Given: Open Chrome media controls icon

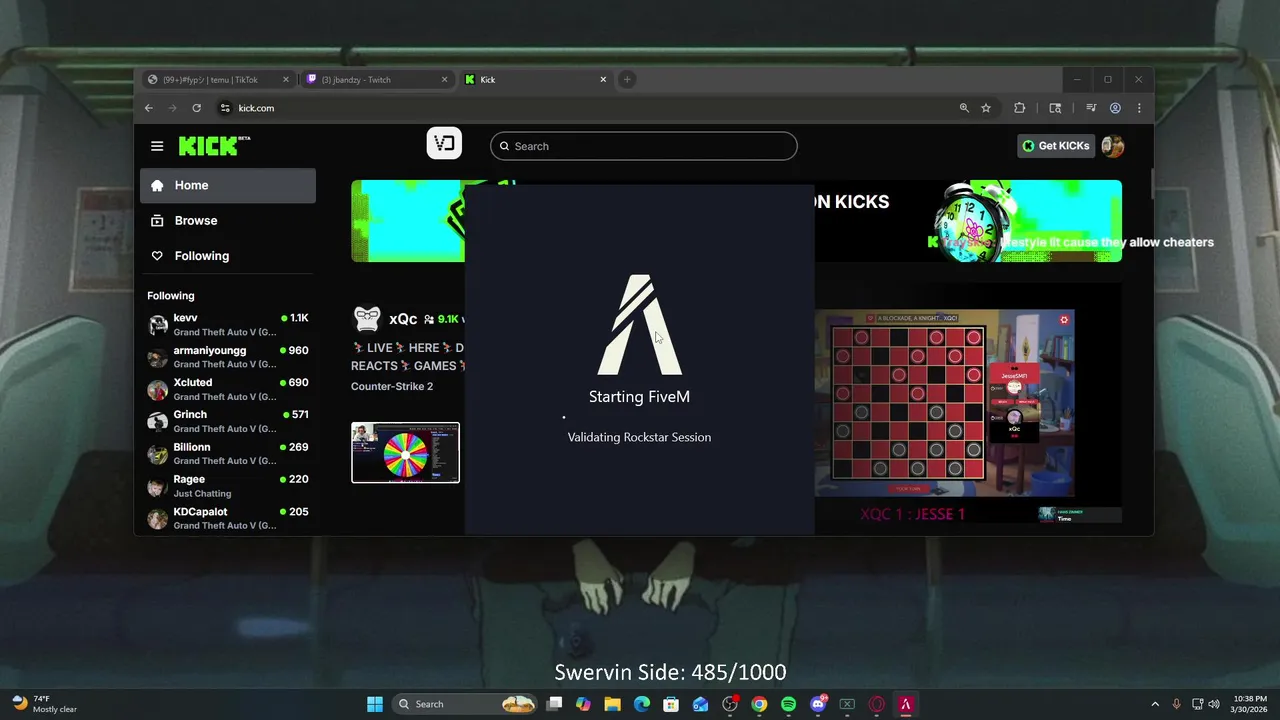Looking at the screenshot, I should (1090, 108).
